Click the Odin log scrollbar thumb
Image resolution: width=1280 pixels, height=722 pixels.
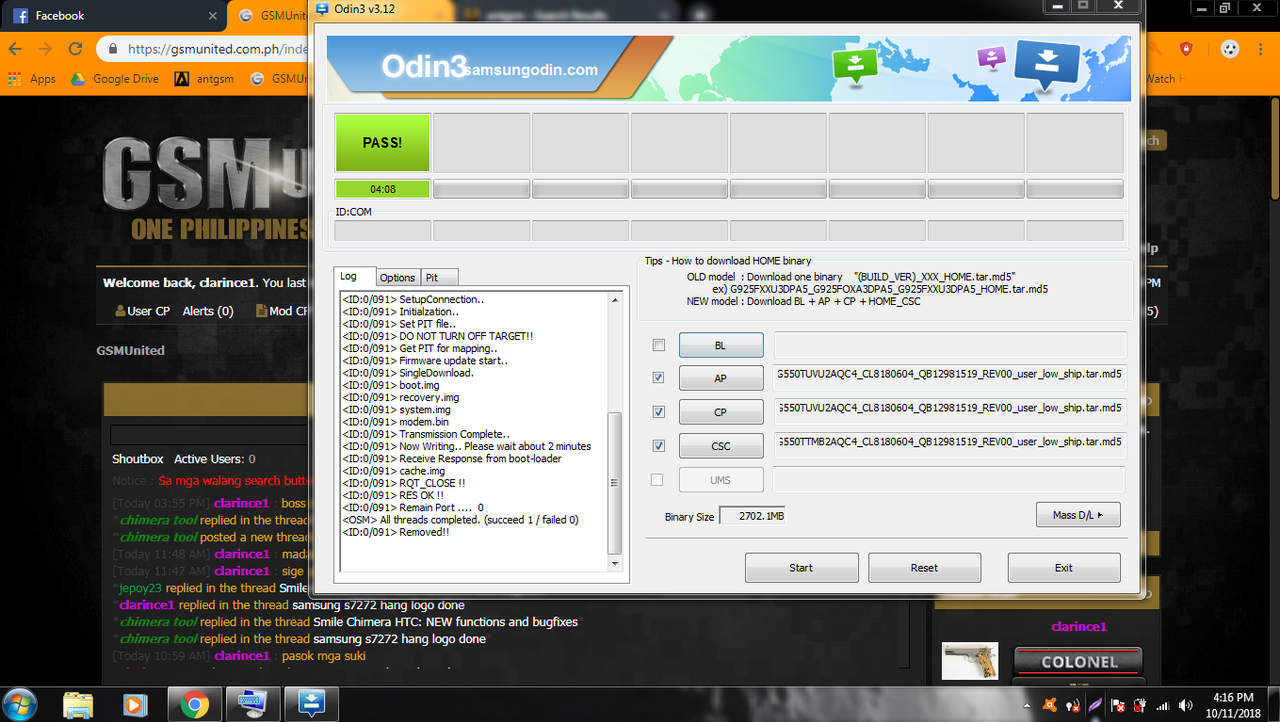click(x=615, y=482)
